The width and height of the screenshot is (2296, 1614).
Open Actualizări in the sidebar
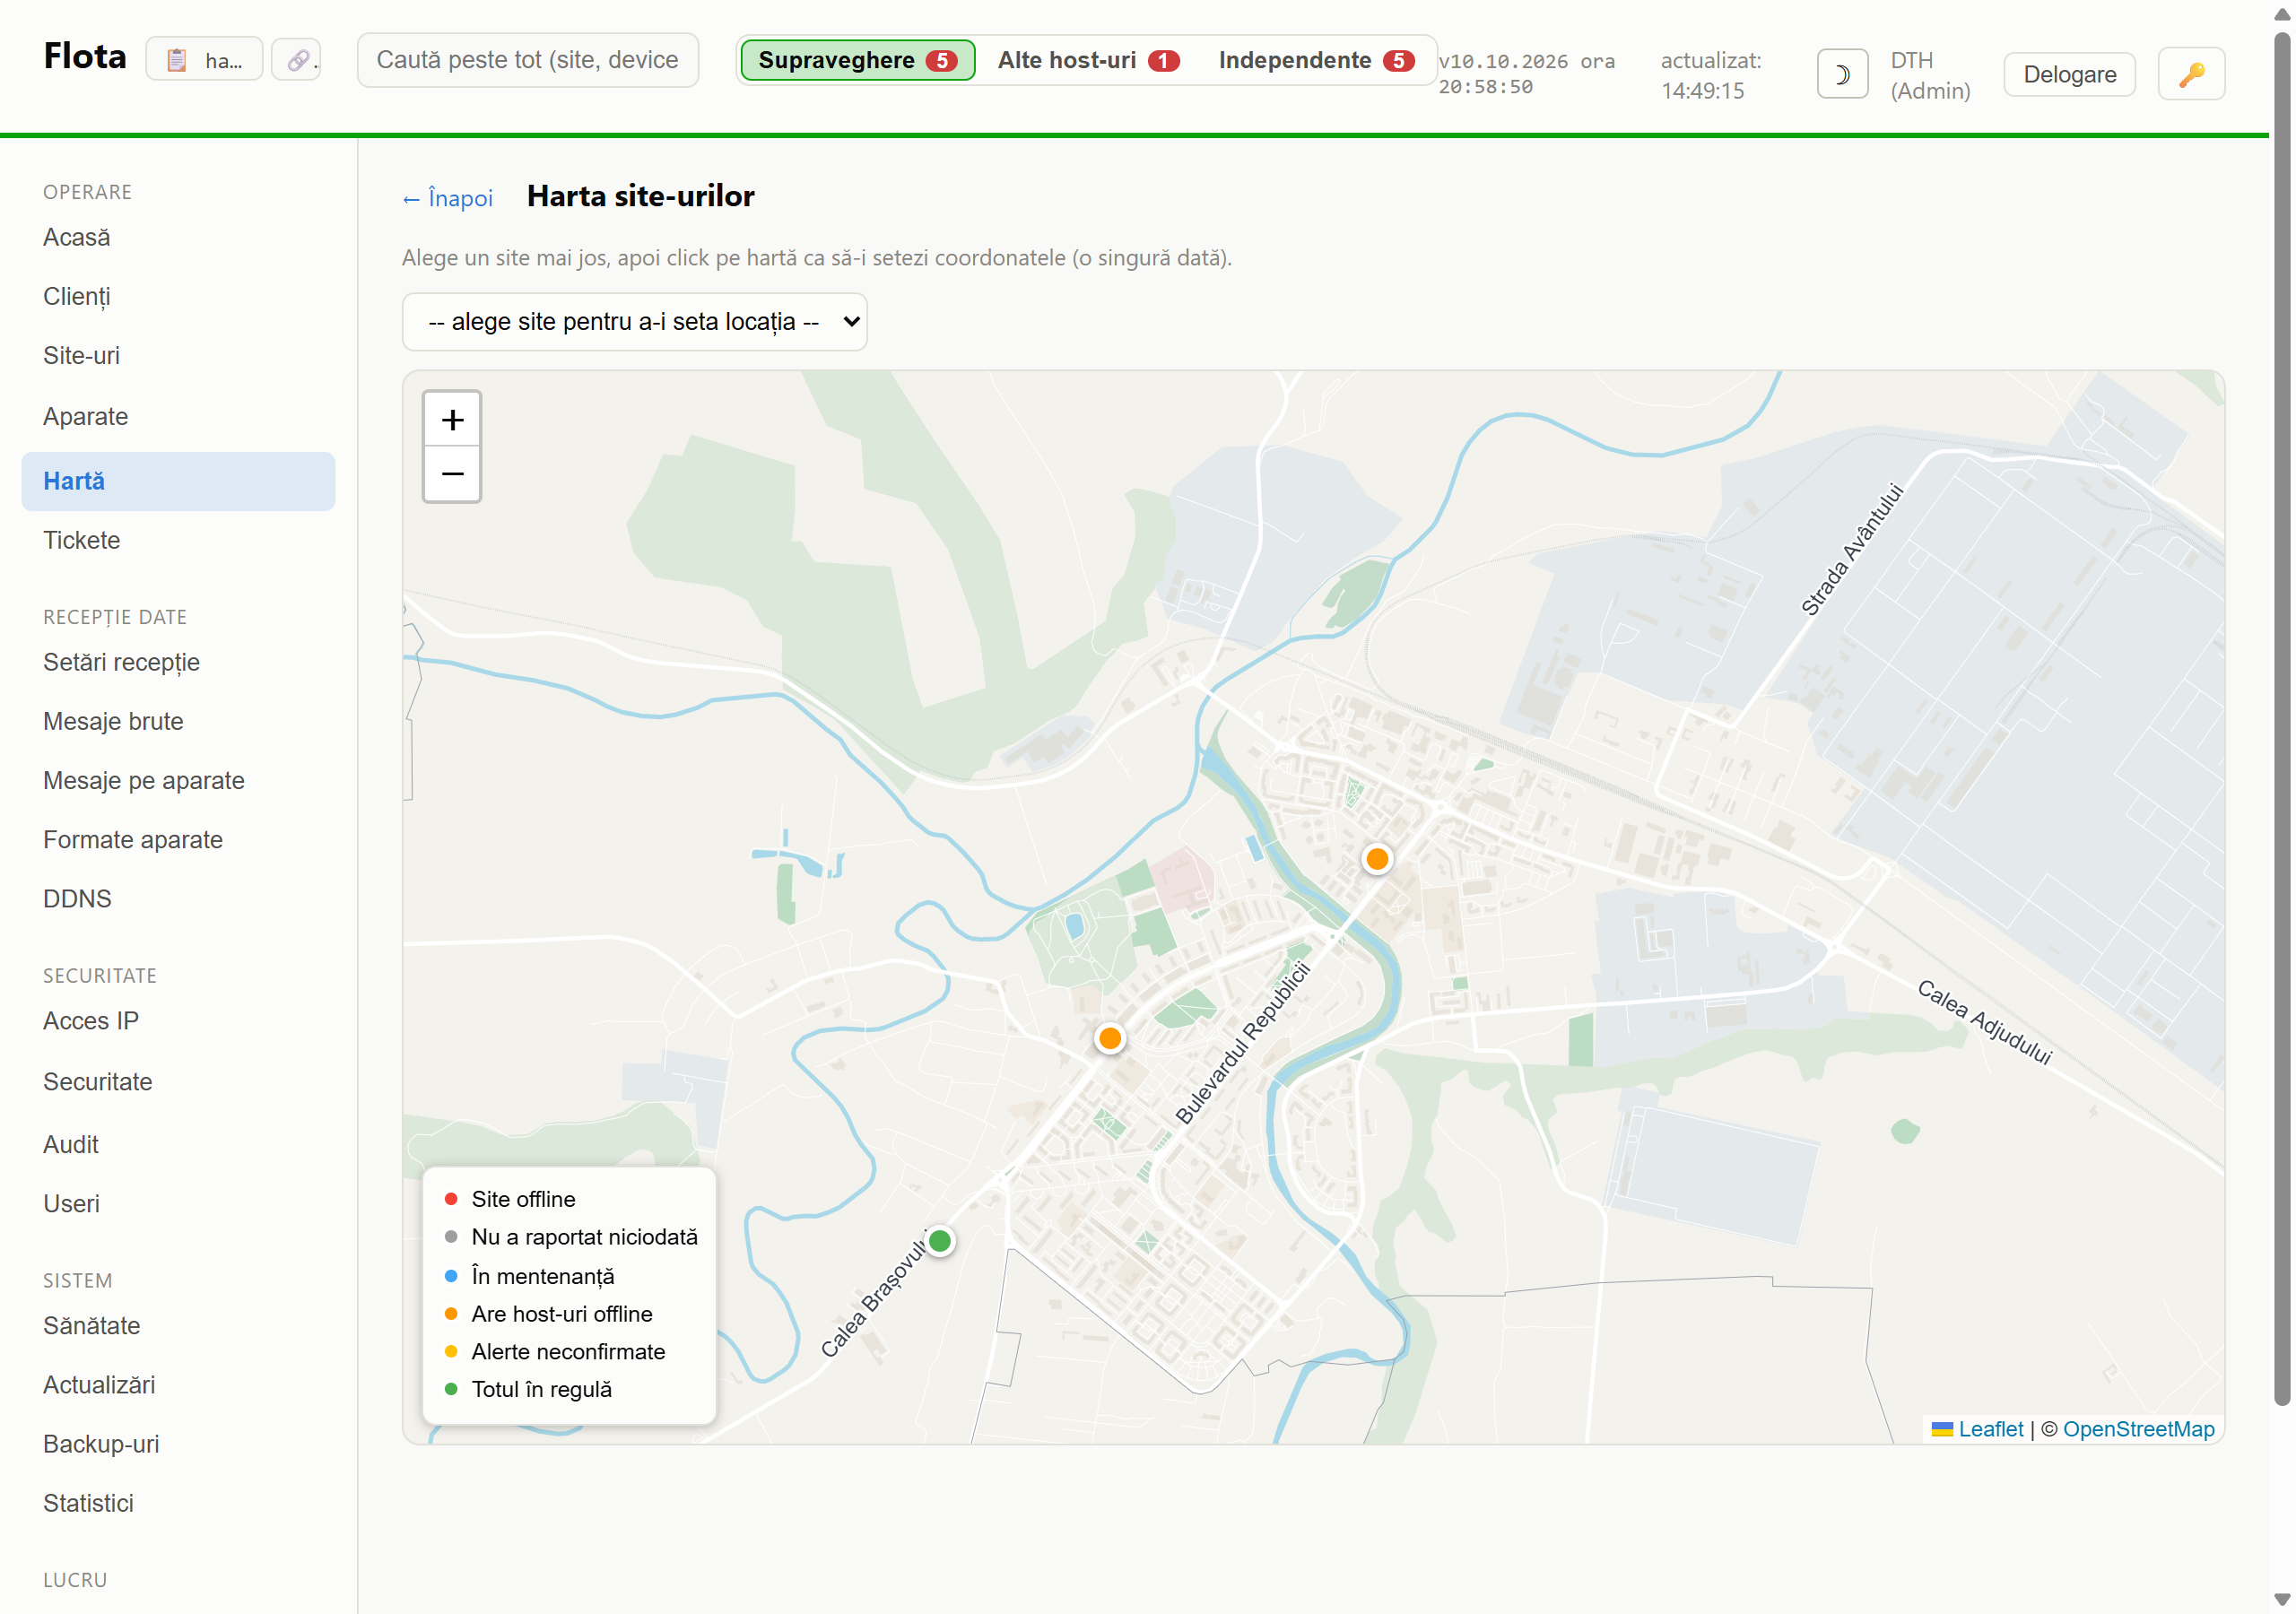pyautogui.click(x=178, y=1385)
